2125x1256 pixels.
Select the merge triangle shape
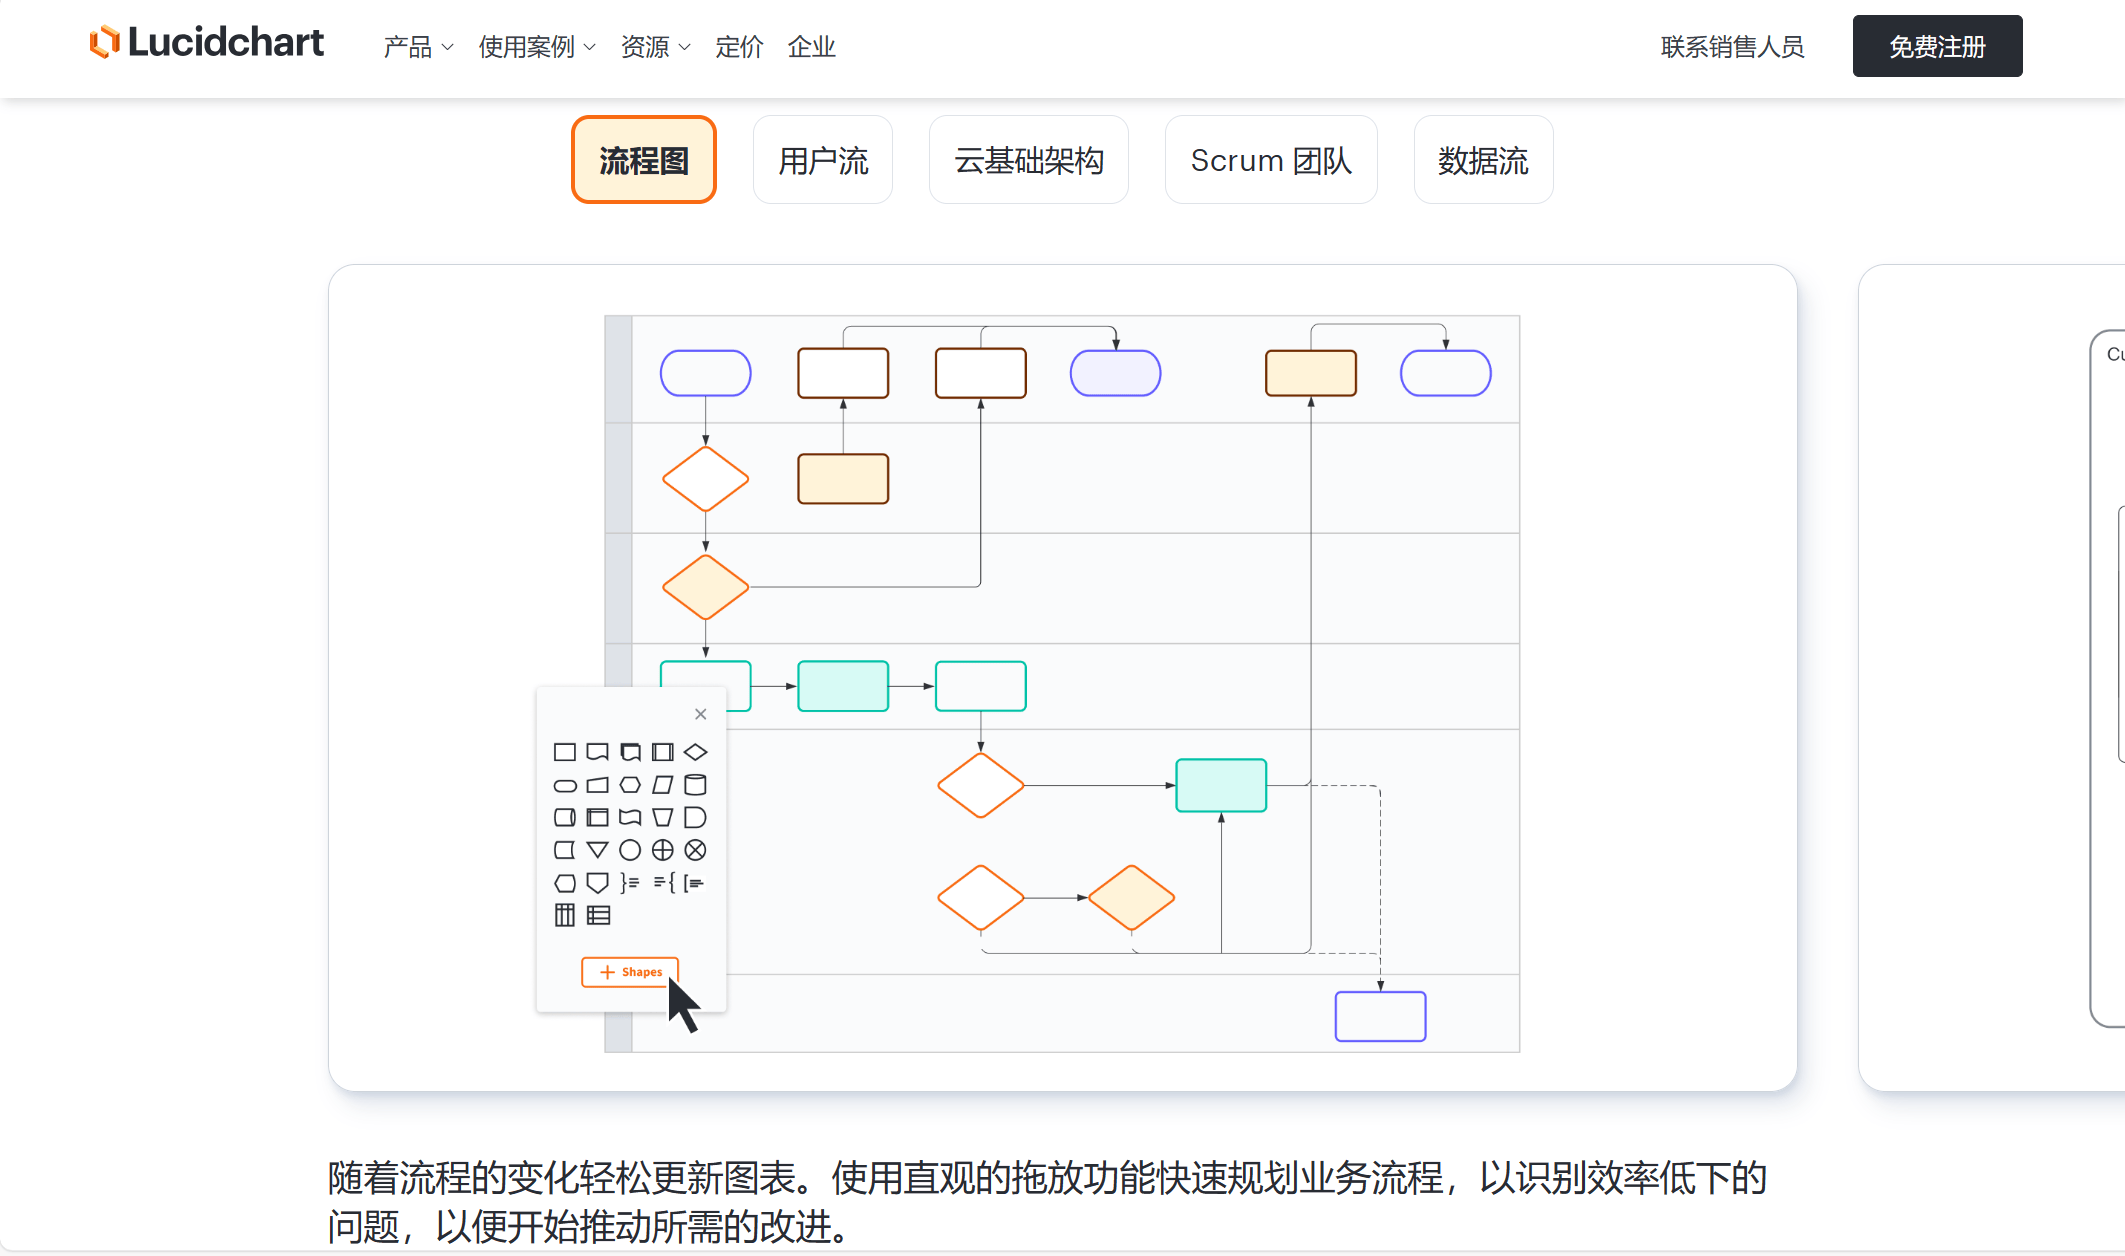(x=597, y=849)
